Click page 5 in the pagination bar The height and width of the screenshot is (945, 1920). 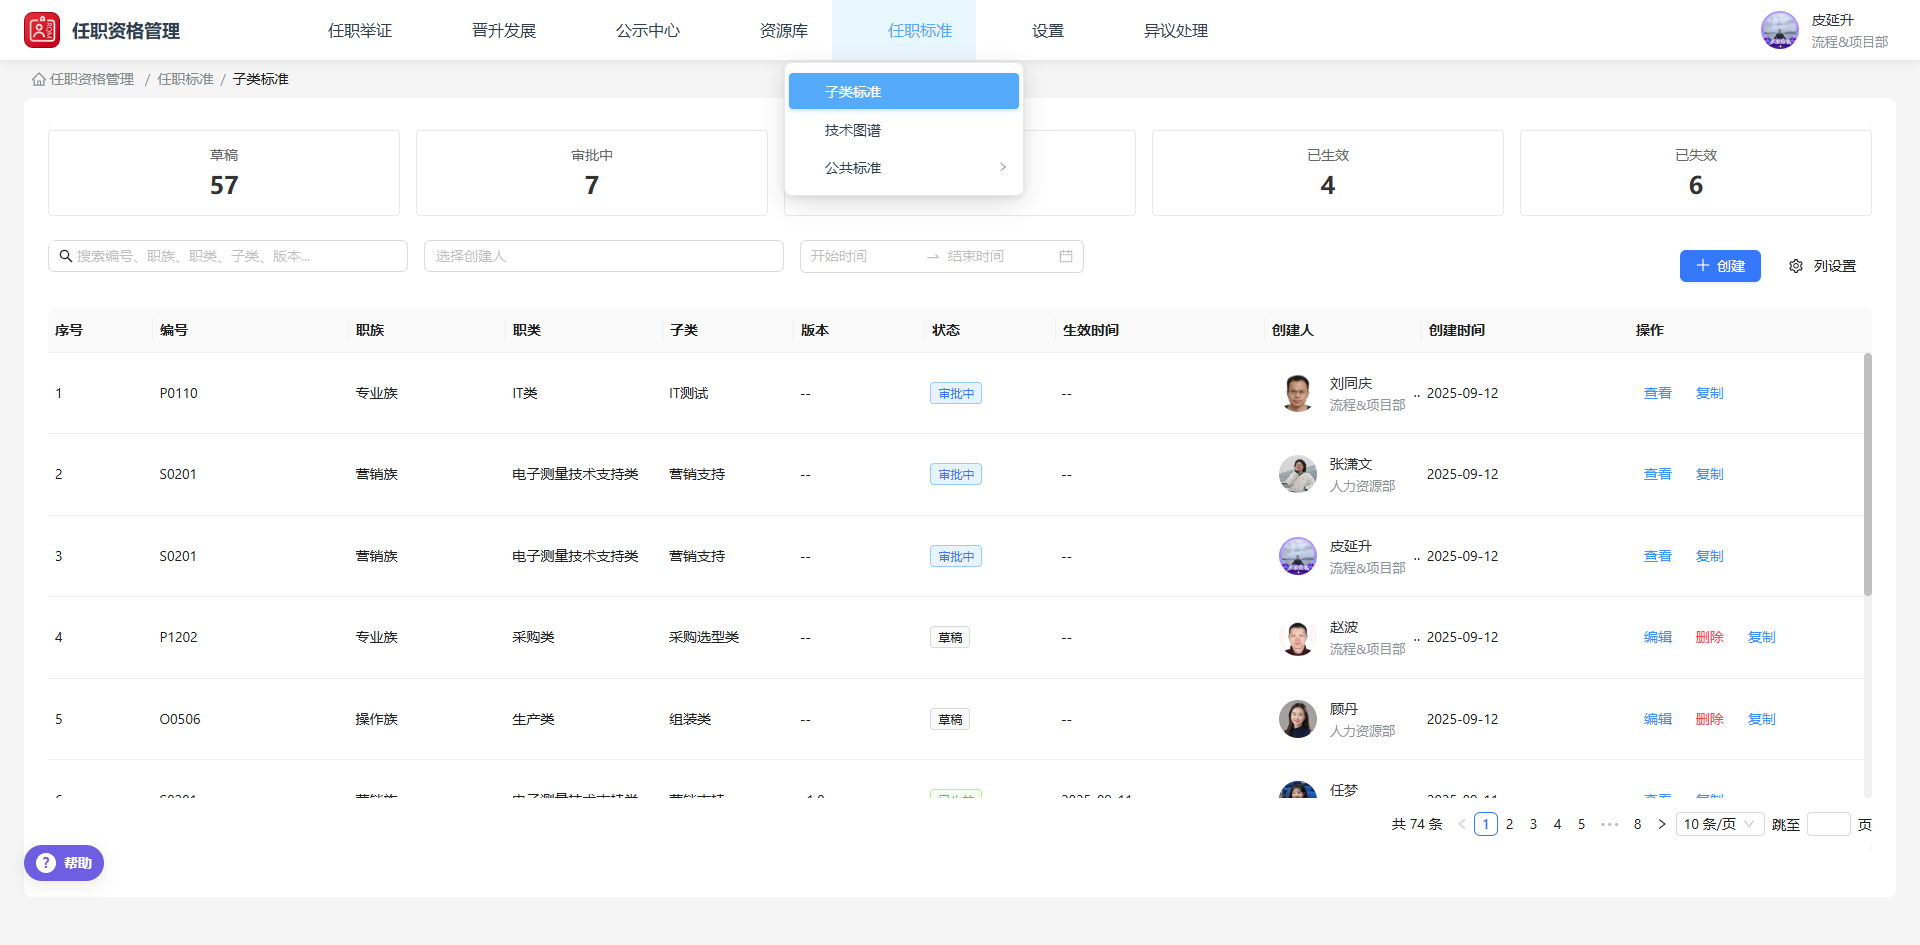click(x=1581, y=823)
